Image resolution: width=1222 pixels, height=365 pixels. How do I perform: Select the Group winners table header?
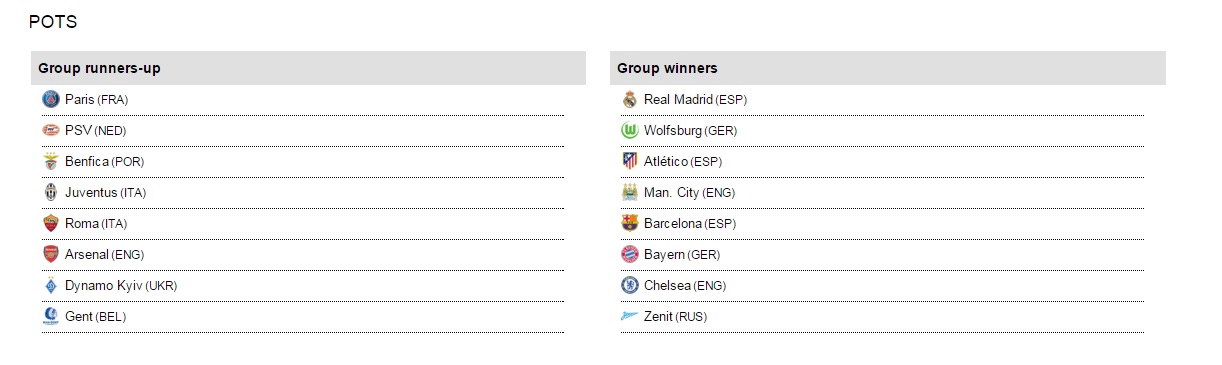pos(888,68)
